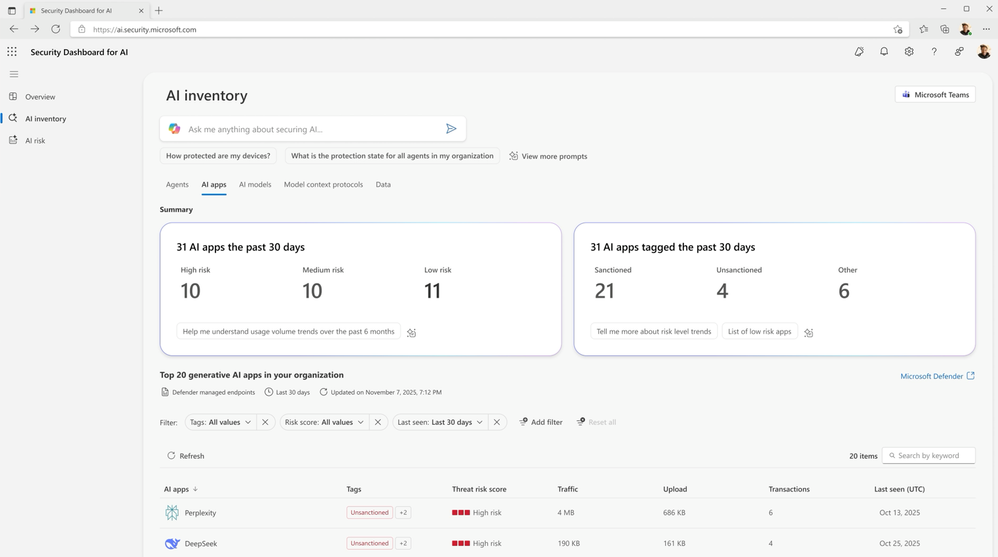Open the notifications bell
The width and height of the screenshot is (998, 557).
click(884, 52)
